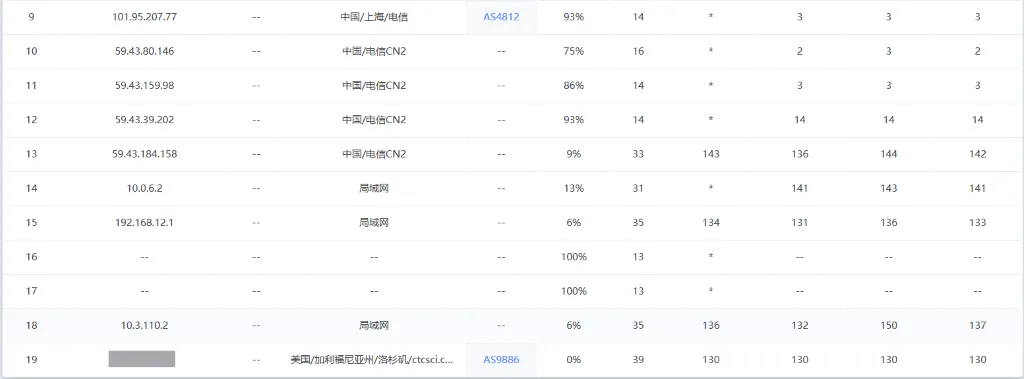Image resolution: width=1024 pixels, height=379 pixels.
Task: Click the 13% loss value
Action: [x=573, y=188]
